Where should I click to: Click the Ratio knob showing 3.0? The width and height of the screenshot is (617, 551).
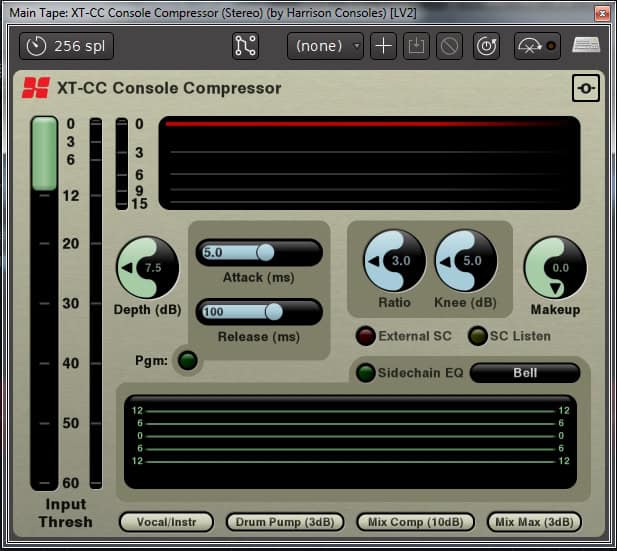click(394, 261)
